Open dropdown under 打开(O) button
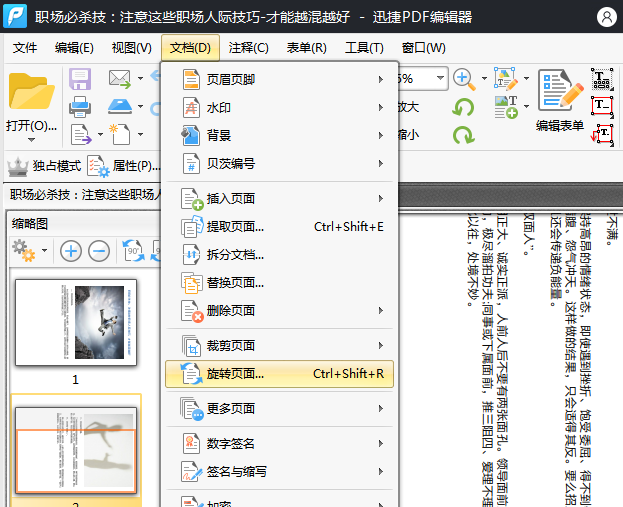 click(x=31, y=140)
